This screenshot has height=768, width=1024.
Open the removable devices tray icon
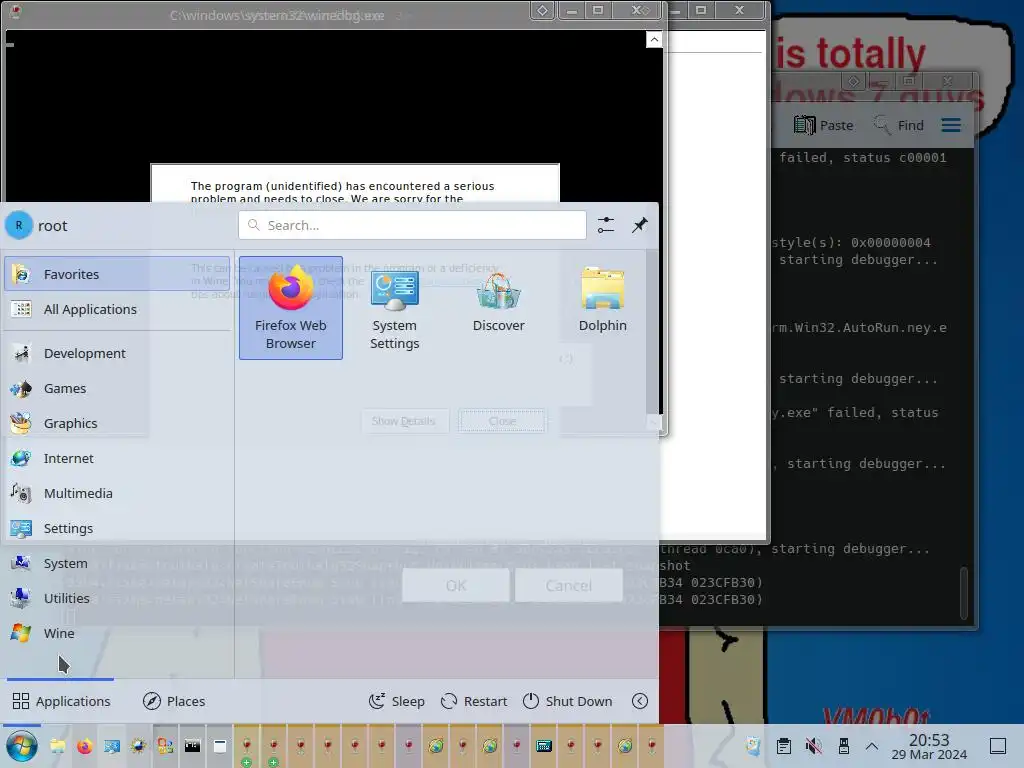coord(843,746)
